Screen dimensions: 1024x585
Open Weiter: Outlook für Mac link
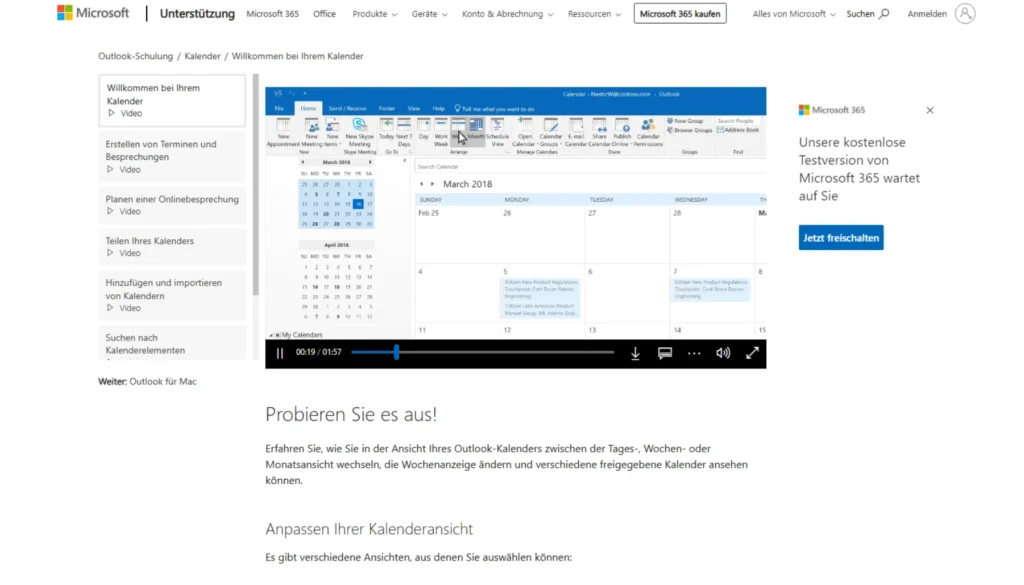[163, 381]
